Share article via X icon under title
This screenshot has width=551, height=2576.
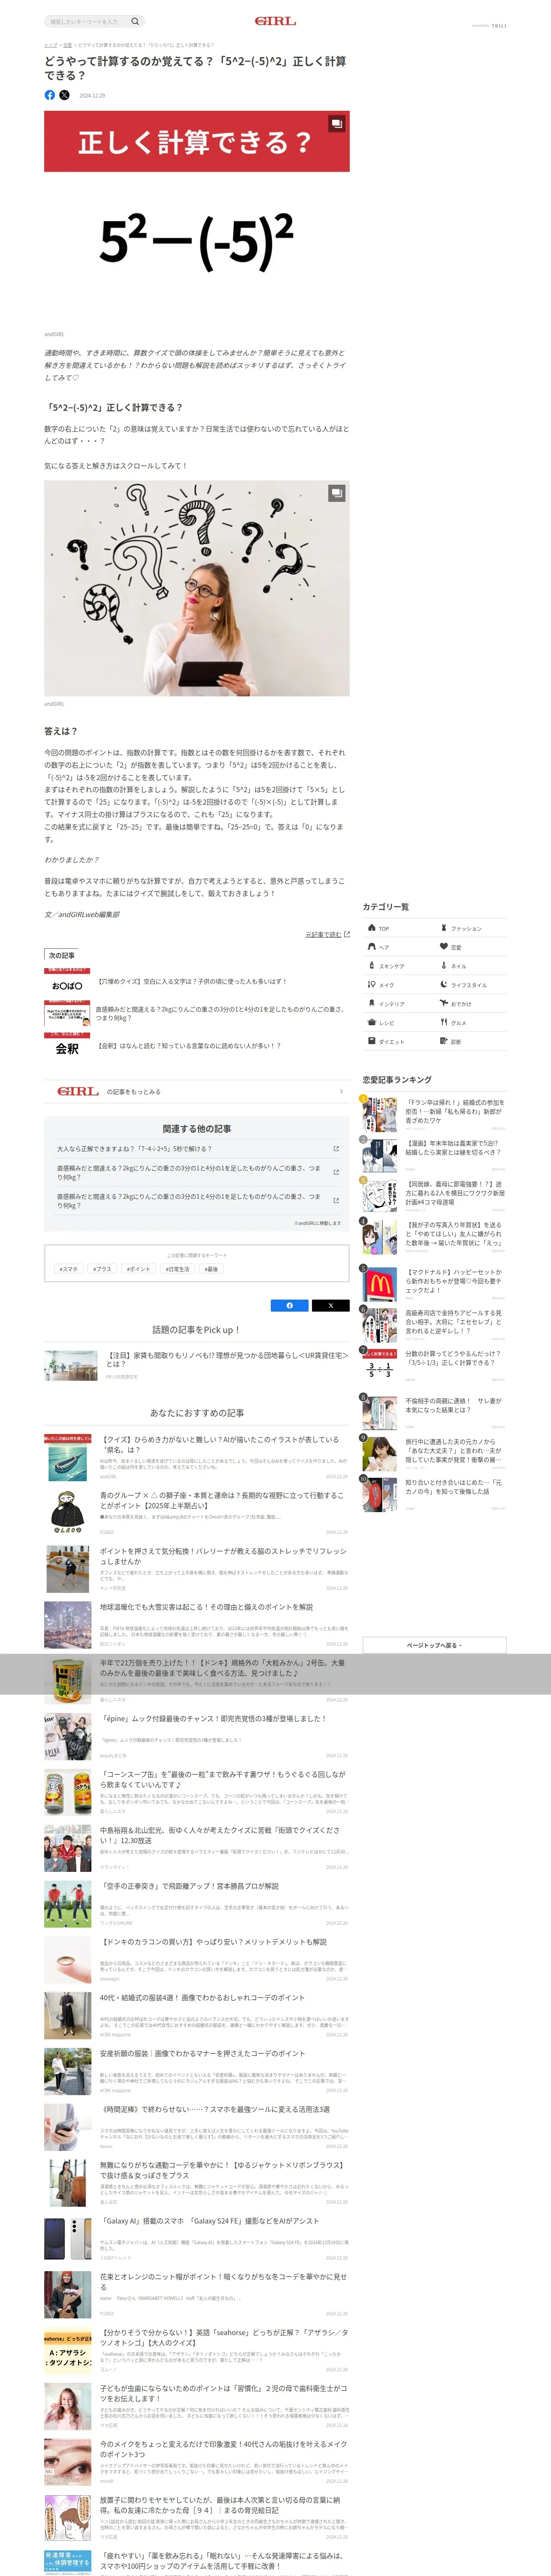65,95
